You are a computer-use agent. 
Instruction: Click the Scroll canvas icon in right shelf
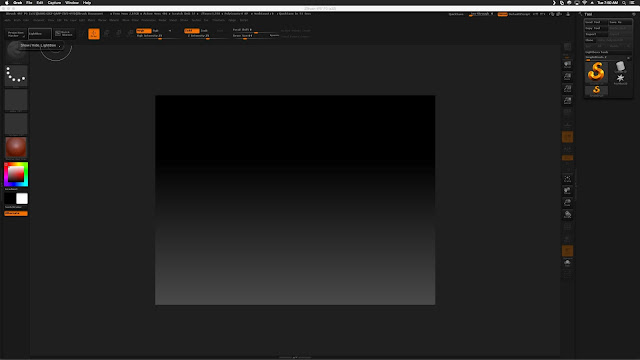[x=567, y=64]
